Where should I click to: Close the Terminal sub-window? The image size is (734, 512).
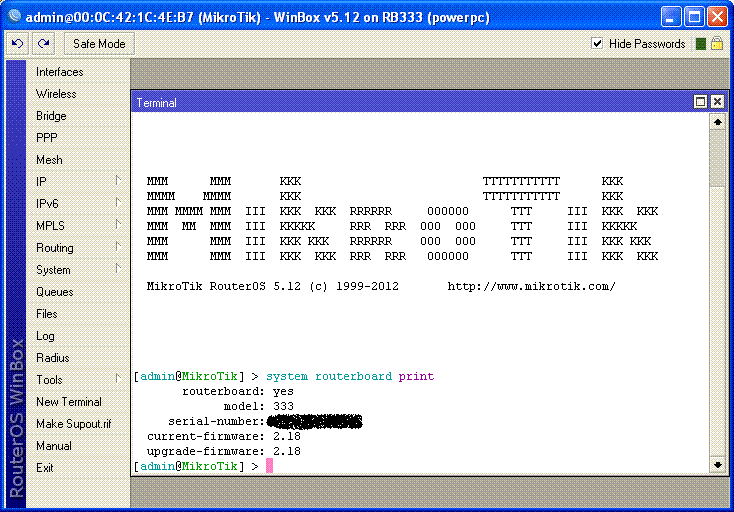(717, 102)
